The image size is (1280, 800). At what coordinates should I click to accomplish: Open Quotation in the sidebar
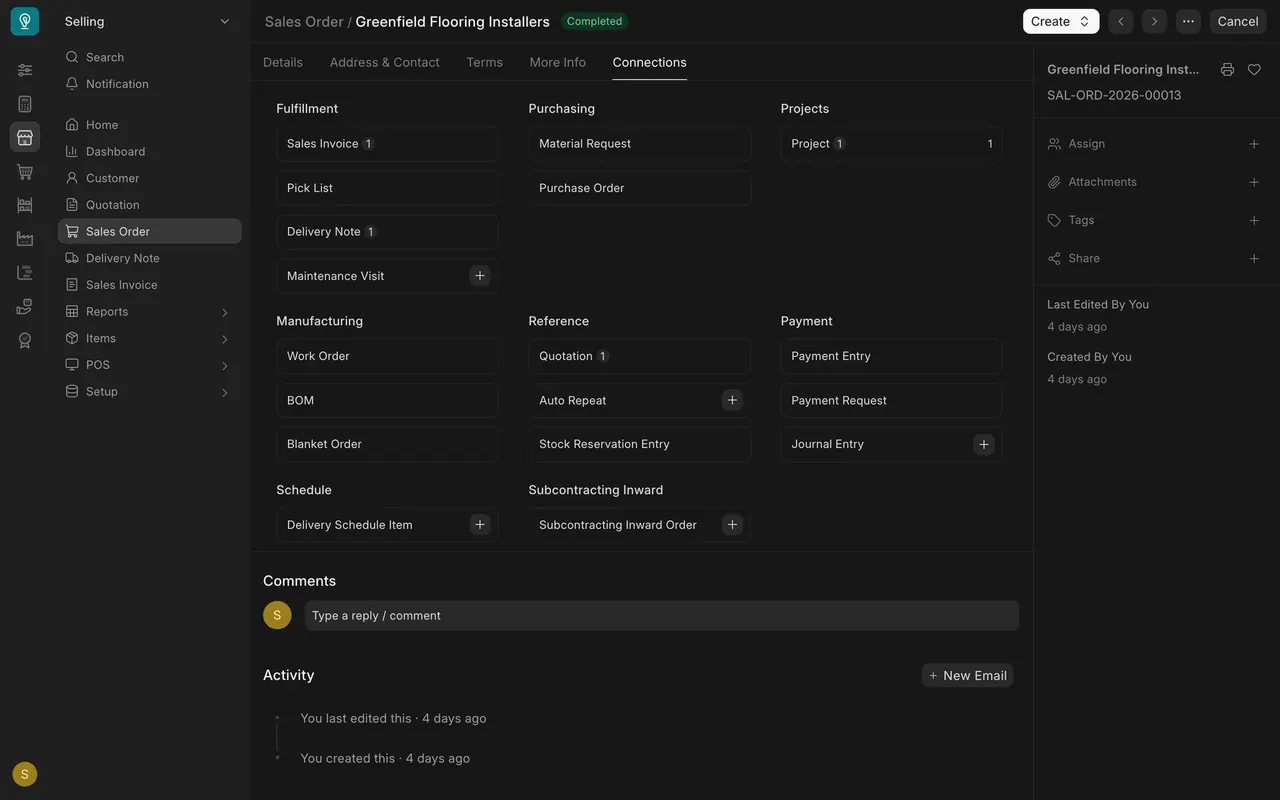(x=150, y=205)
